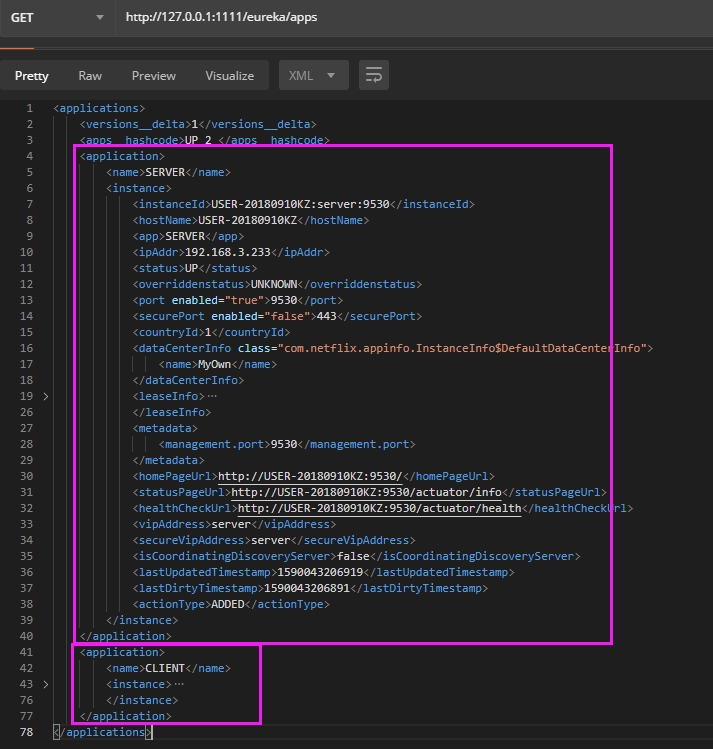Follow the healthCheckUrl actuator/health link
This screenshot has width=713, height=749.
(x=379, y=508)
